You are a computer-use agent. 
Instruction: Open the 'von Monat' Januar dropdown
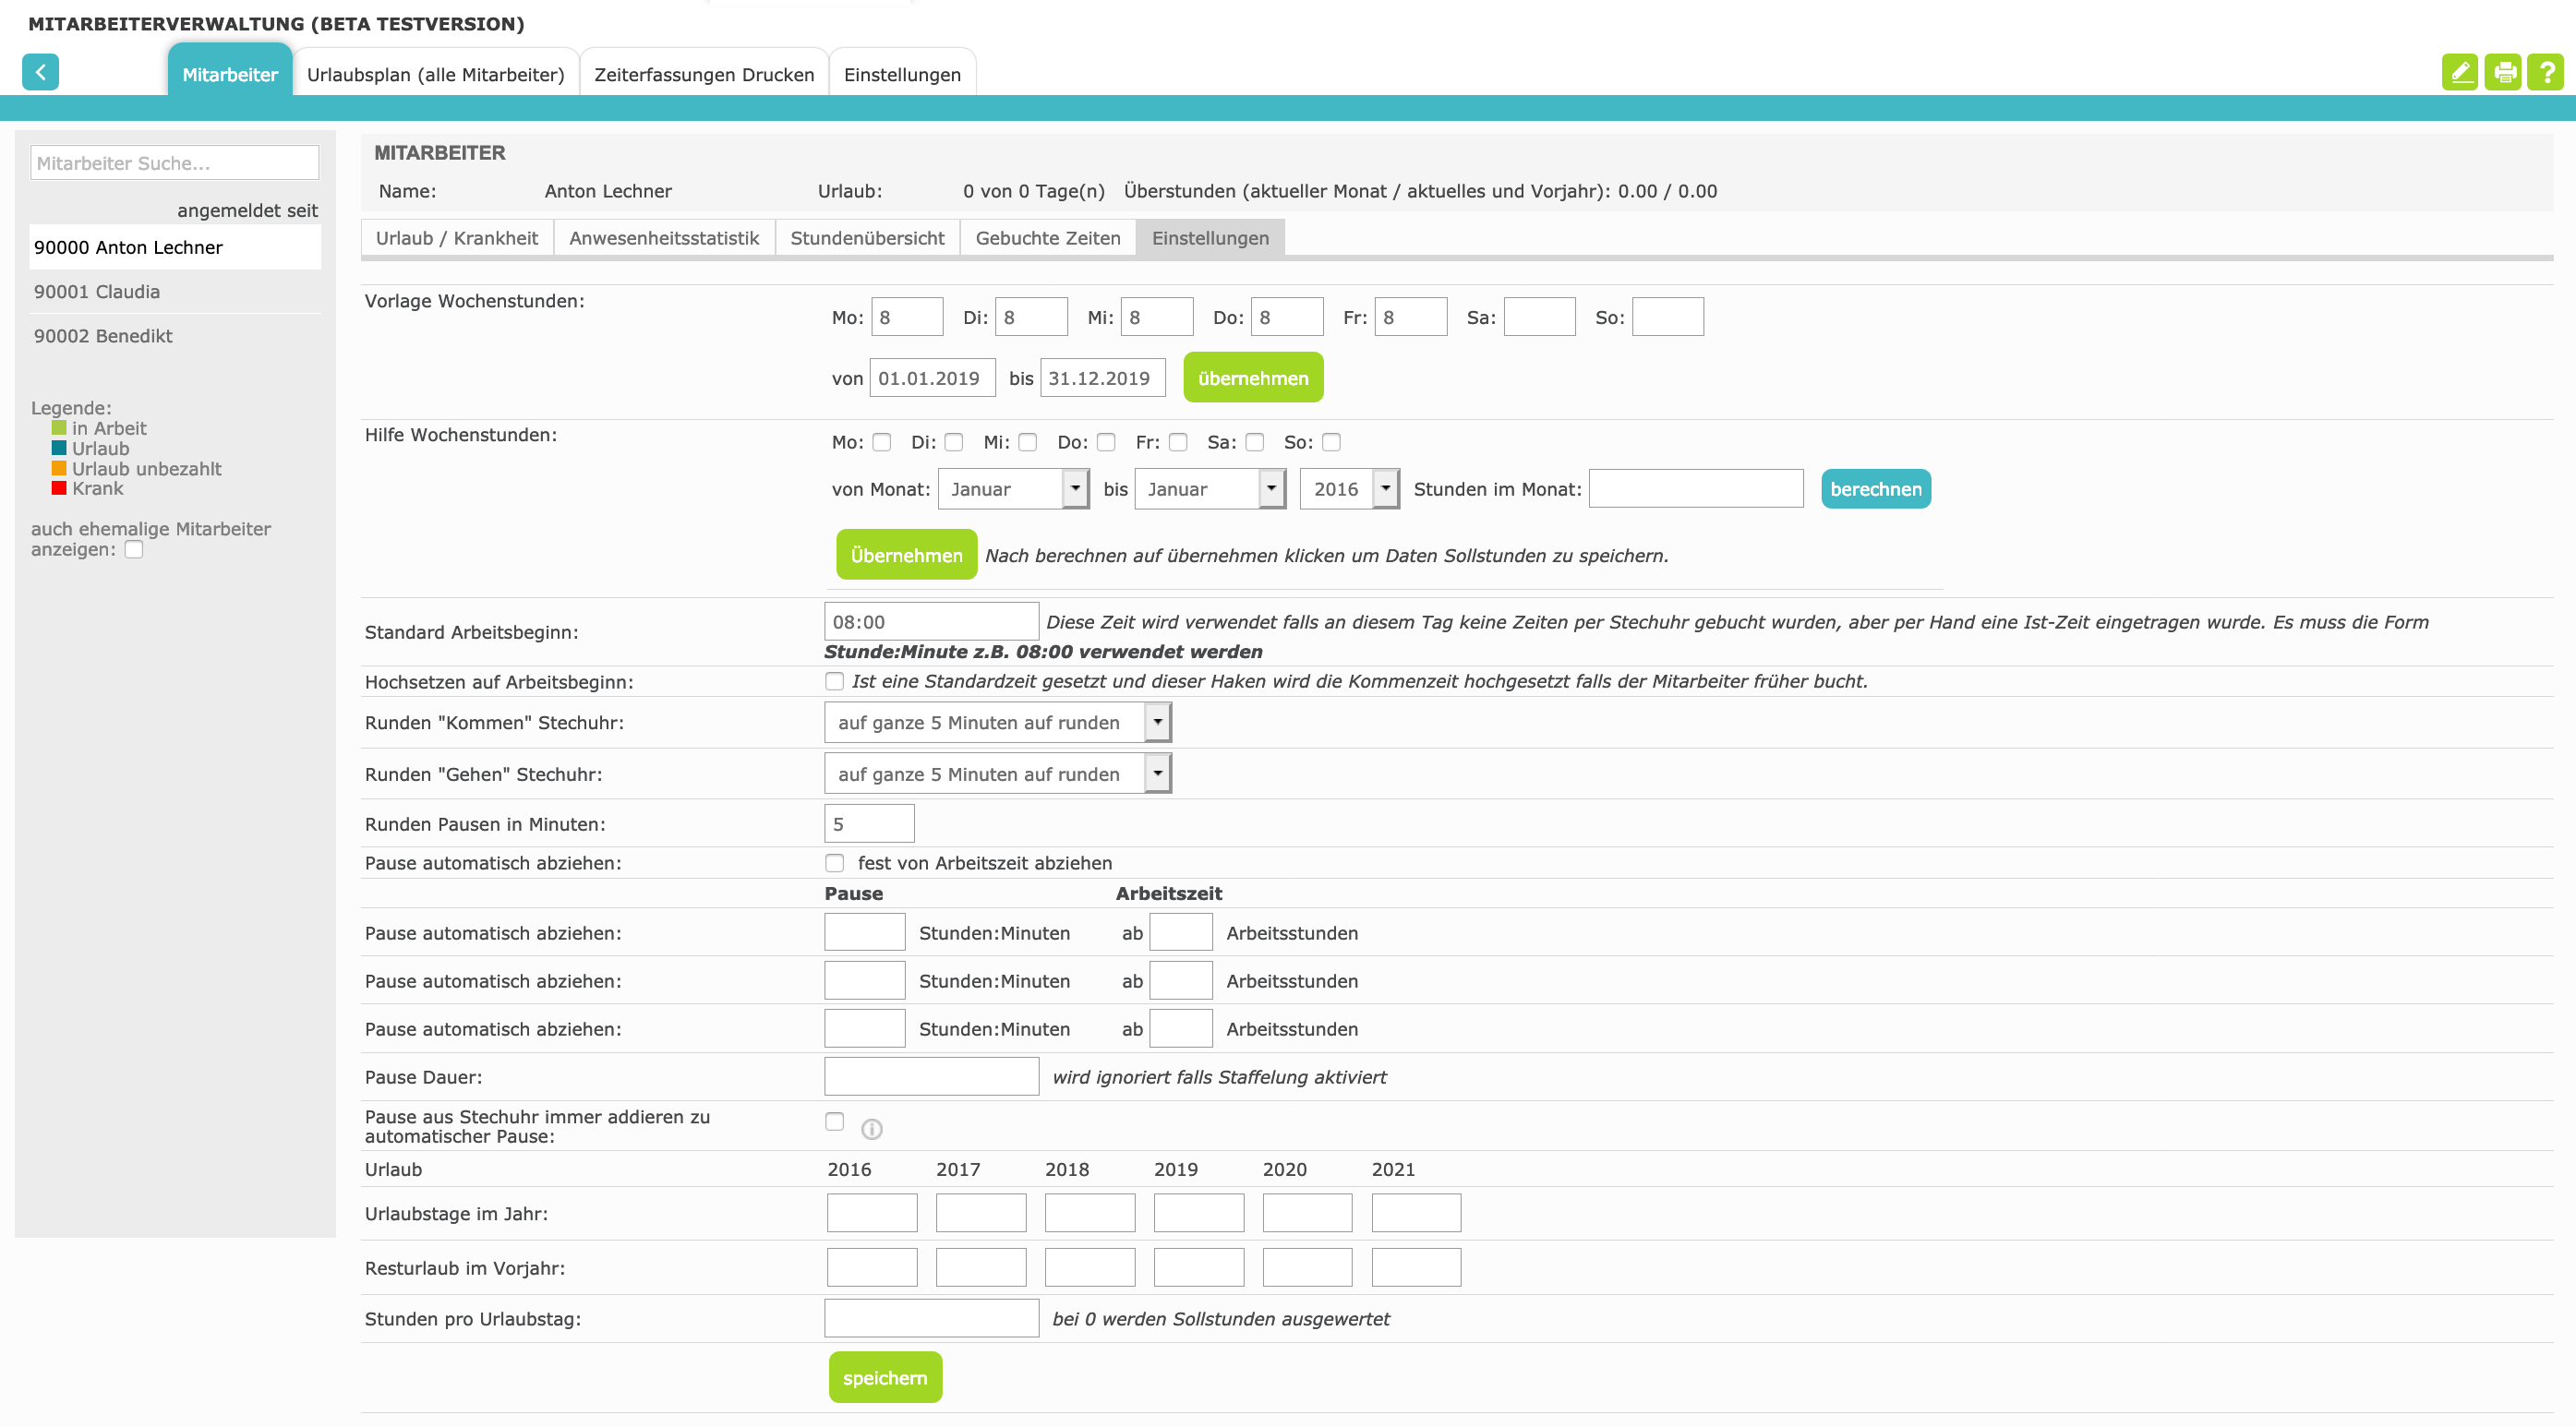pos(1013,489)
